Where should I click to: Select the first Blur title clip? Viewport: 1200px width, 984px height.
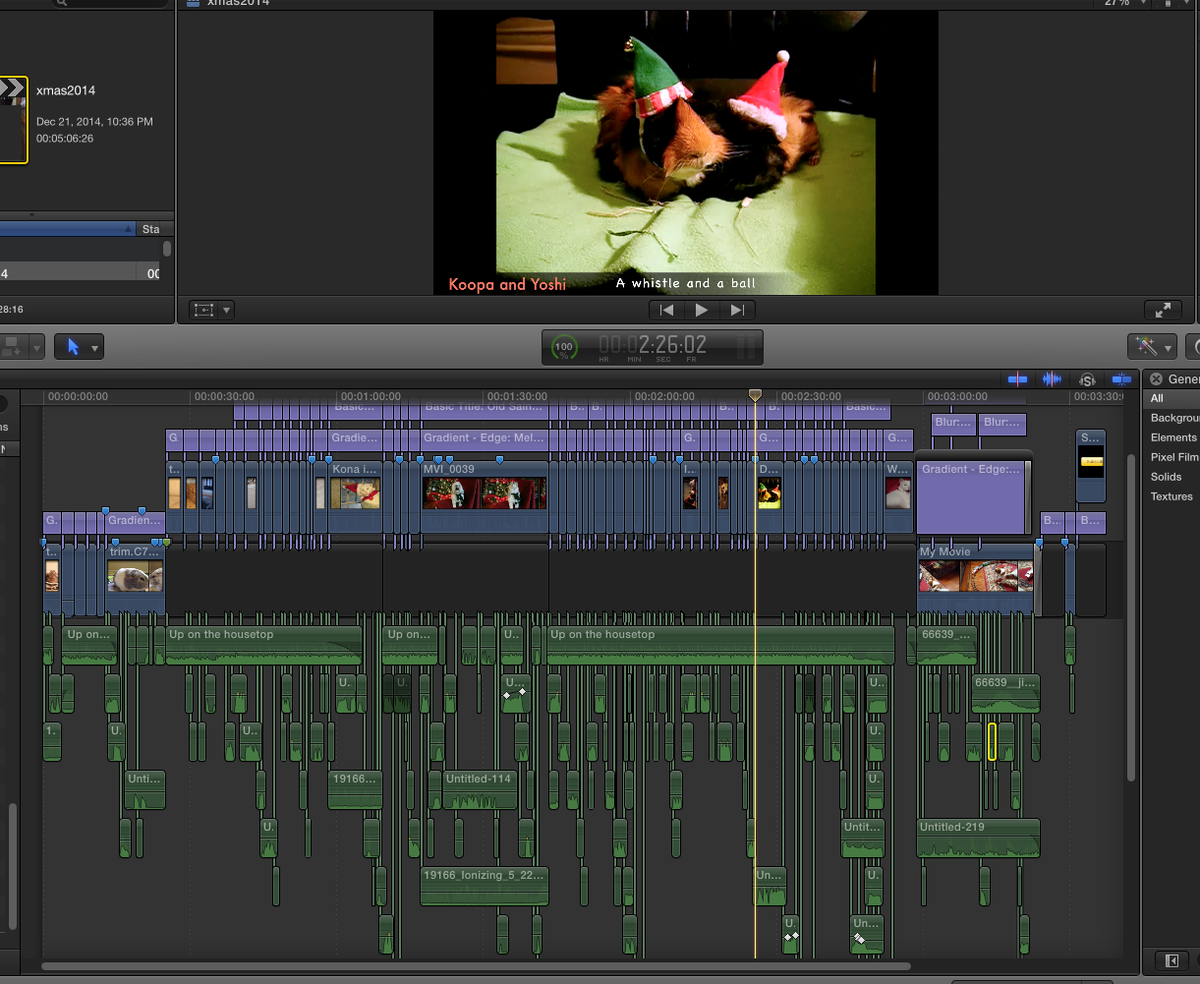click(x=953, y=424)
